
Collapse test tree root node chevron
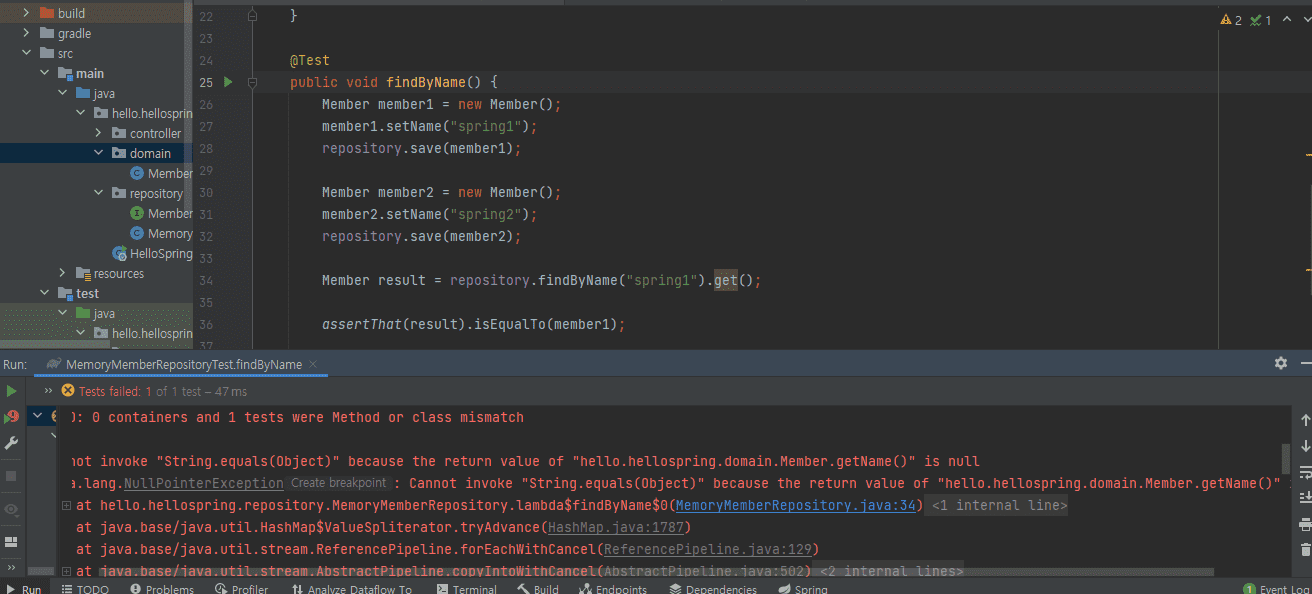tap(36, 416)
